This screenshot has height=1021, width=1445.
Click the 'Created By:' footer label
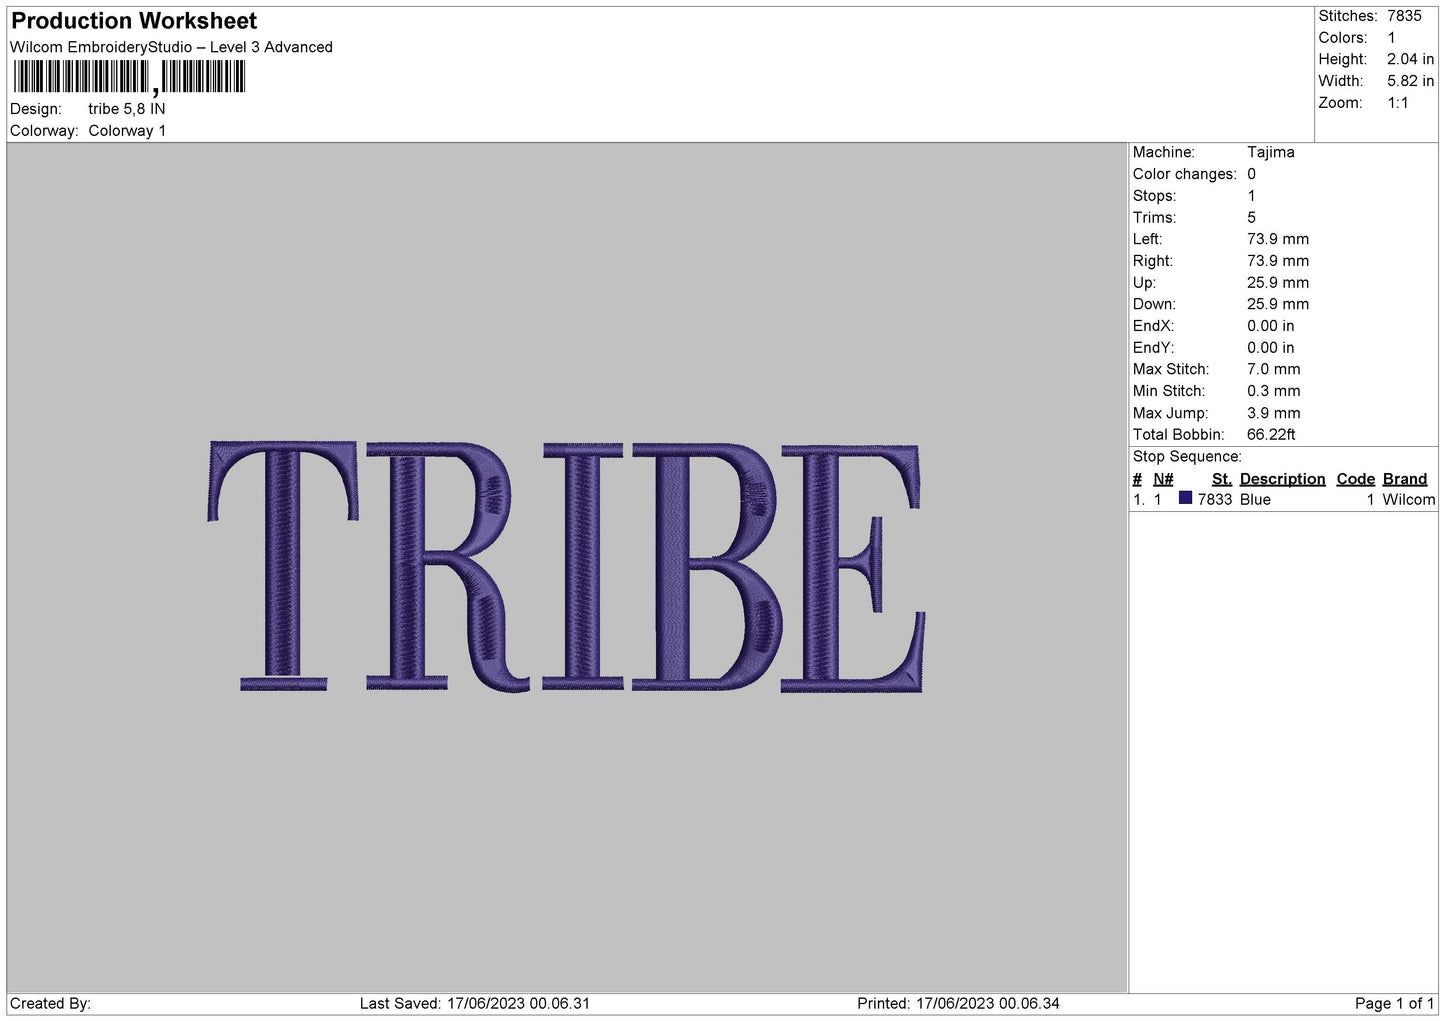(x=50, y=1003)
